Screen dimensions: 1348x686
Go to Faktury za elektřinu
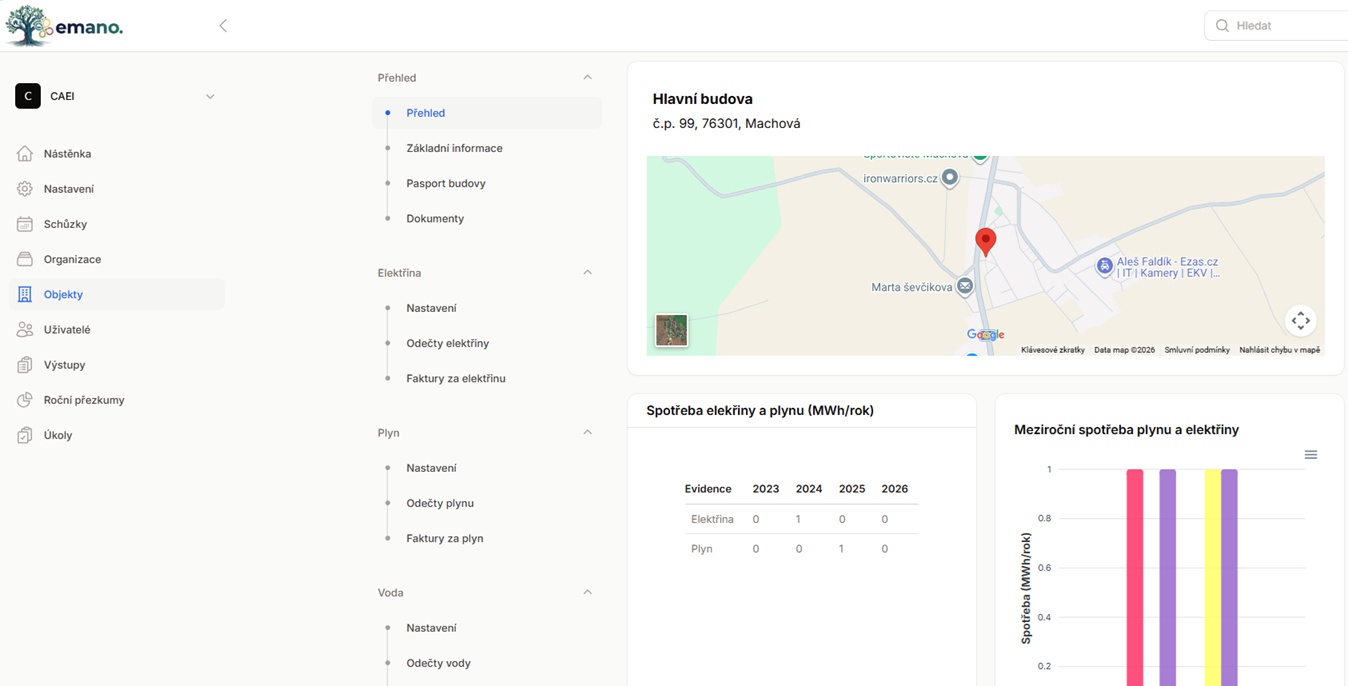(456, 378)
